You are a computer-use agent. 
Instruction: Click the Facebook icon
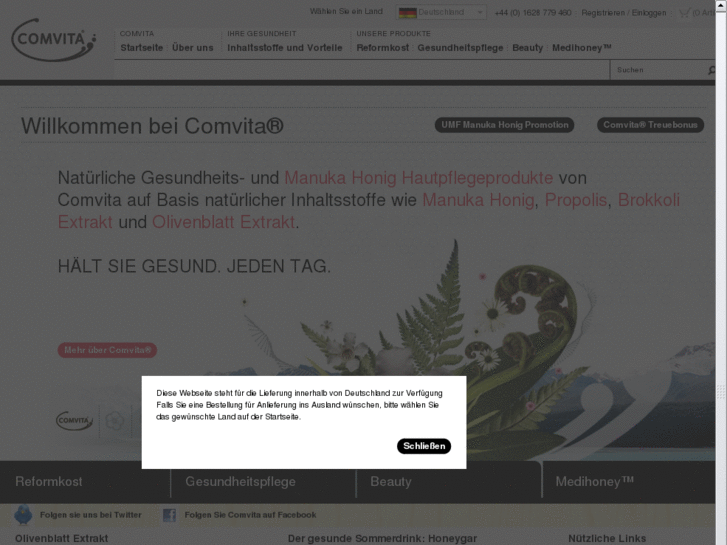point(169,515)
